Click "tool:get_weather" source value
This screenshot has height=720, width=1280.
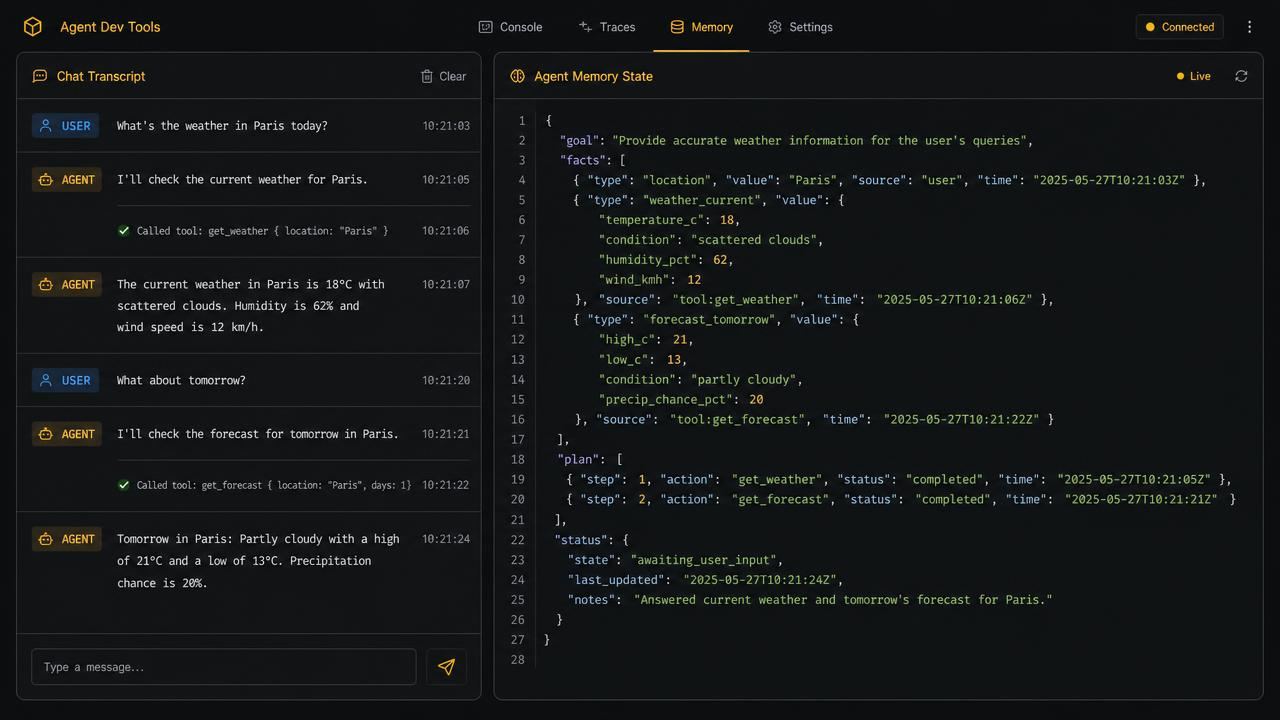click(736, 300)
